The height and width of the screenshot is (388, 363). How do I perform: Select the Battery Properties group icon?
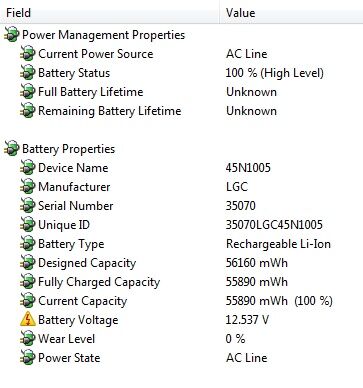pyautogui.click(x=12, y=148)
